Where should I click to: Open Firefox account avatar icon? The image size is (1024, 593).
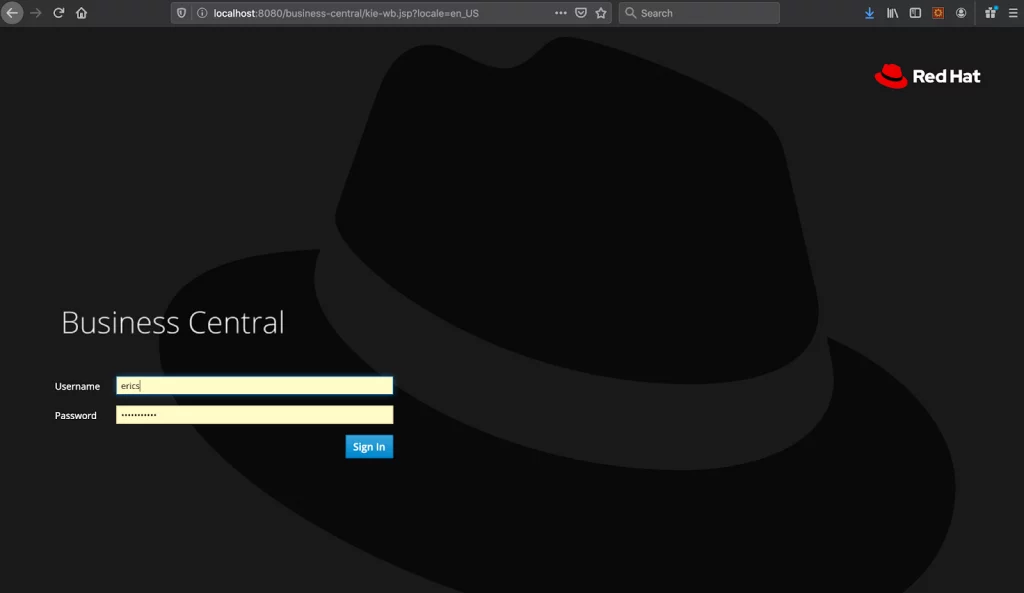click(x=961, y=13)
